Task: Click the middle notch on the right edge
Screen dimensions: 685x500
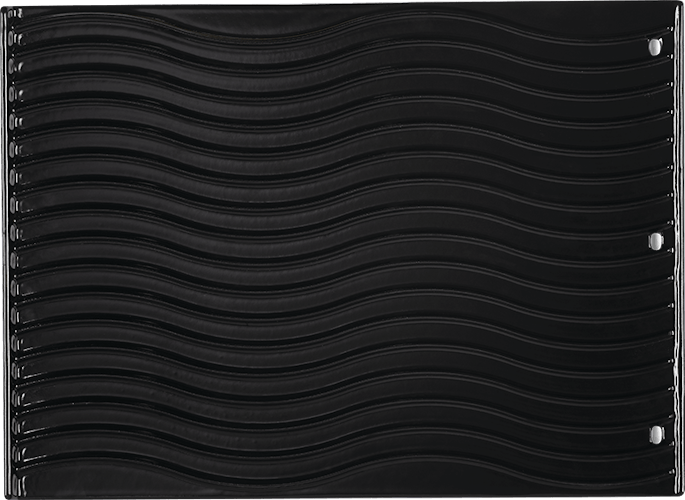Action: pos(655,240)
